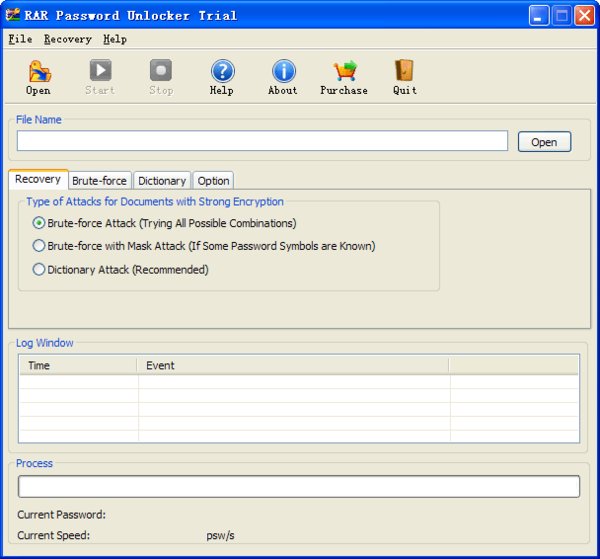Screen dimensions: 600x559
Task: Choose Brute-force with Mask Attack
Action: [40, 246]
